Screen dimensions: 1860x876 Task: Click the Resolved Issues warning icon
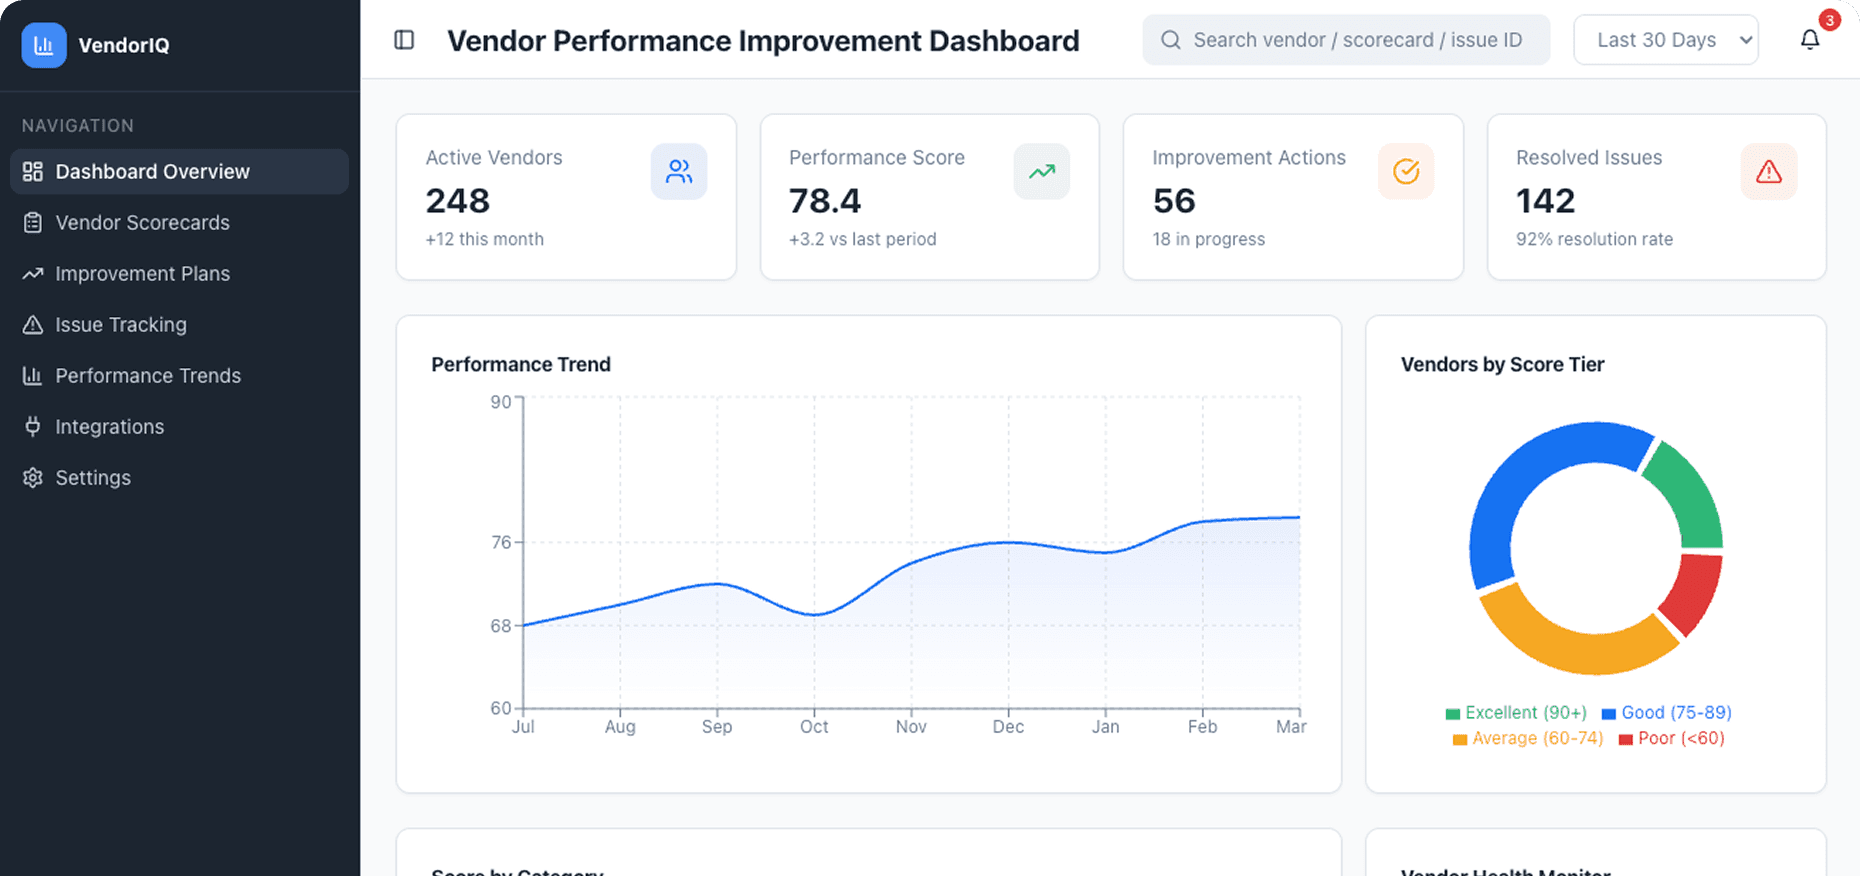1769,172
